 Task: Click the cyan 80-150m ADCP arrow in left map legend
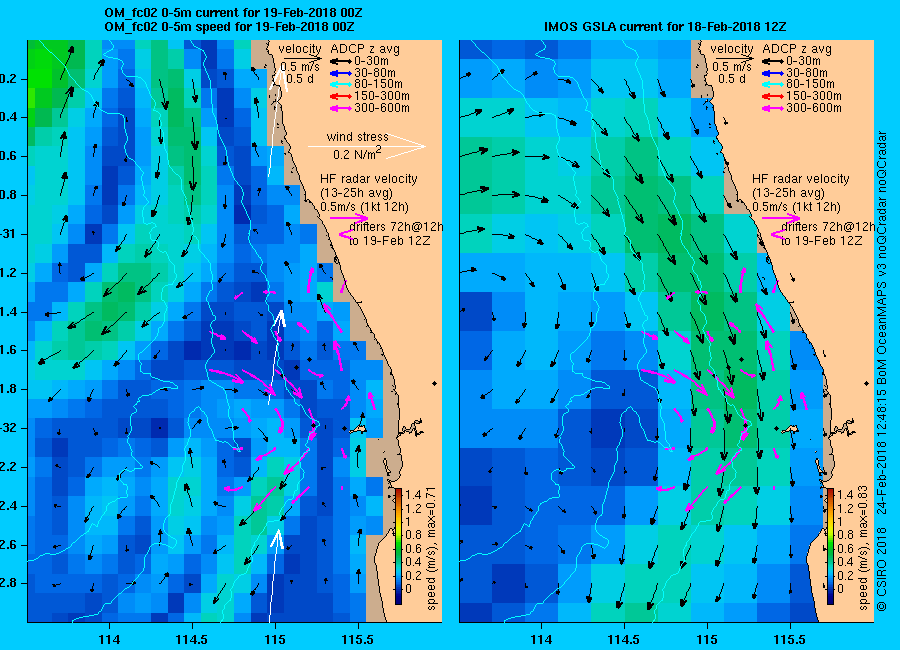[340, 84]
